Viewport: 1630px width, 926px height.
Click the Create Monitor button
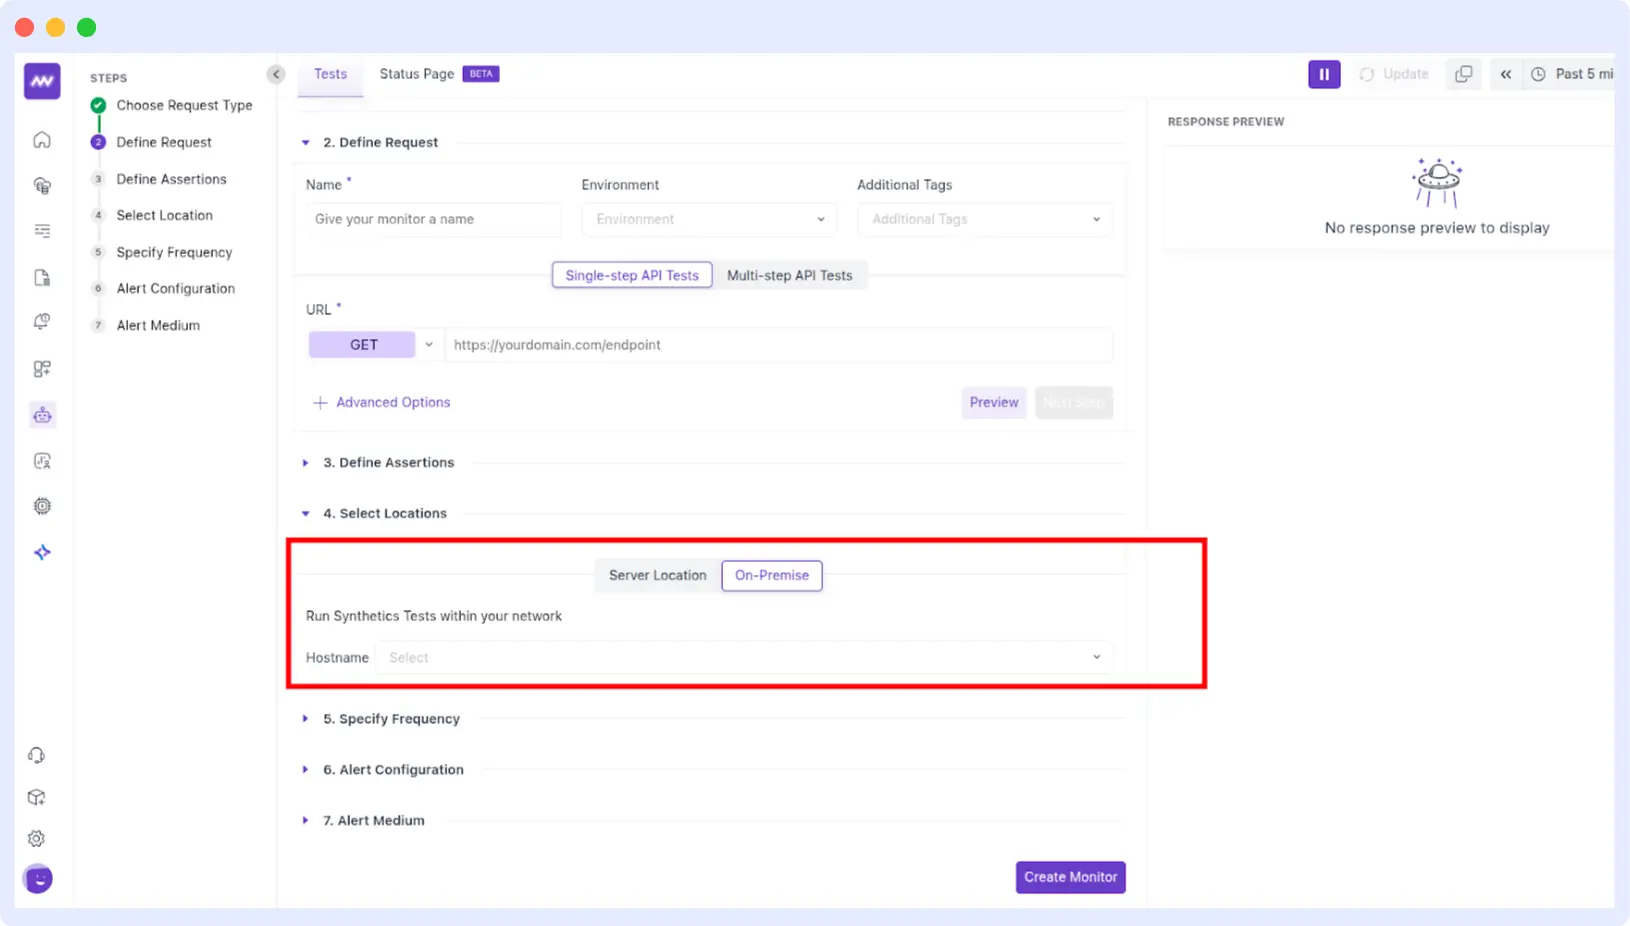[x=1070, y=877]
